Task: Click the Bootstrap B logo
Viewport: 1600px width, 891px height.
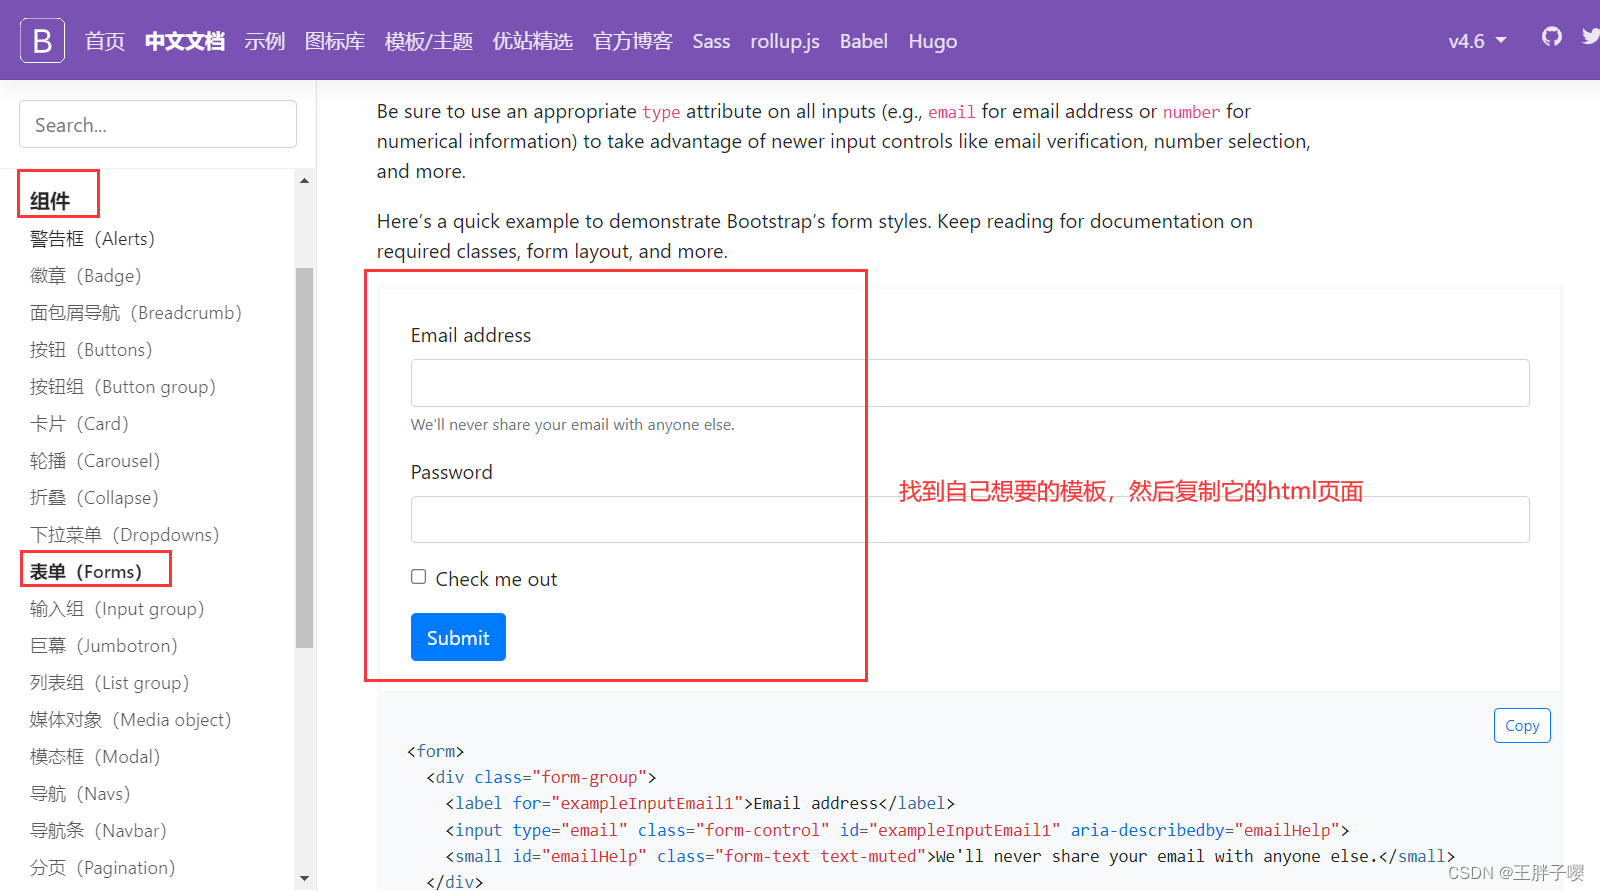Action: [x=42, y=40]
